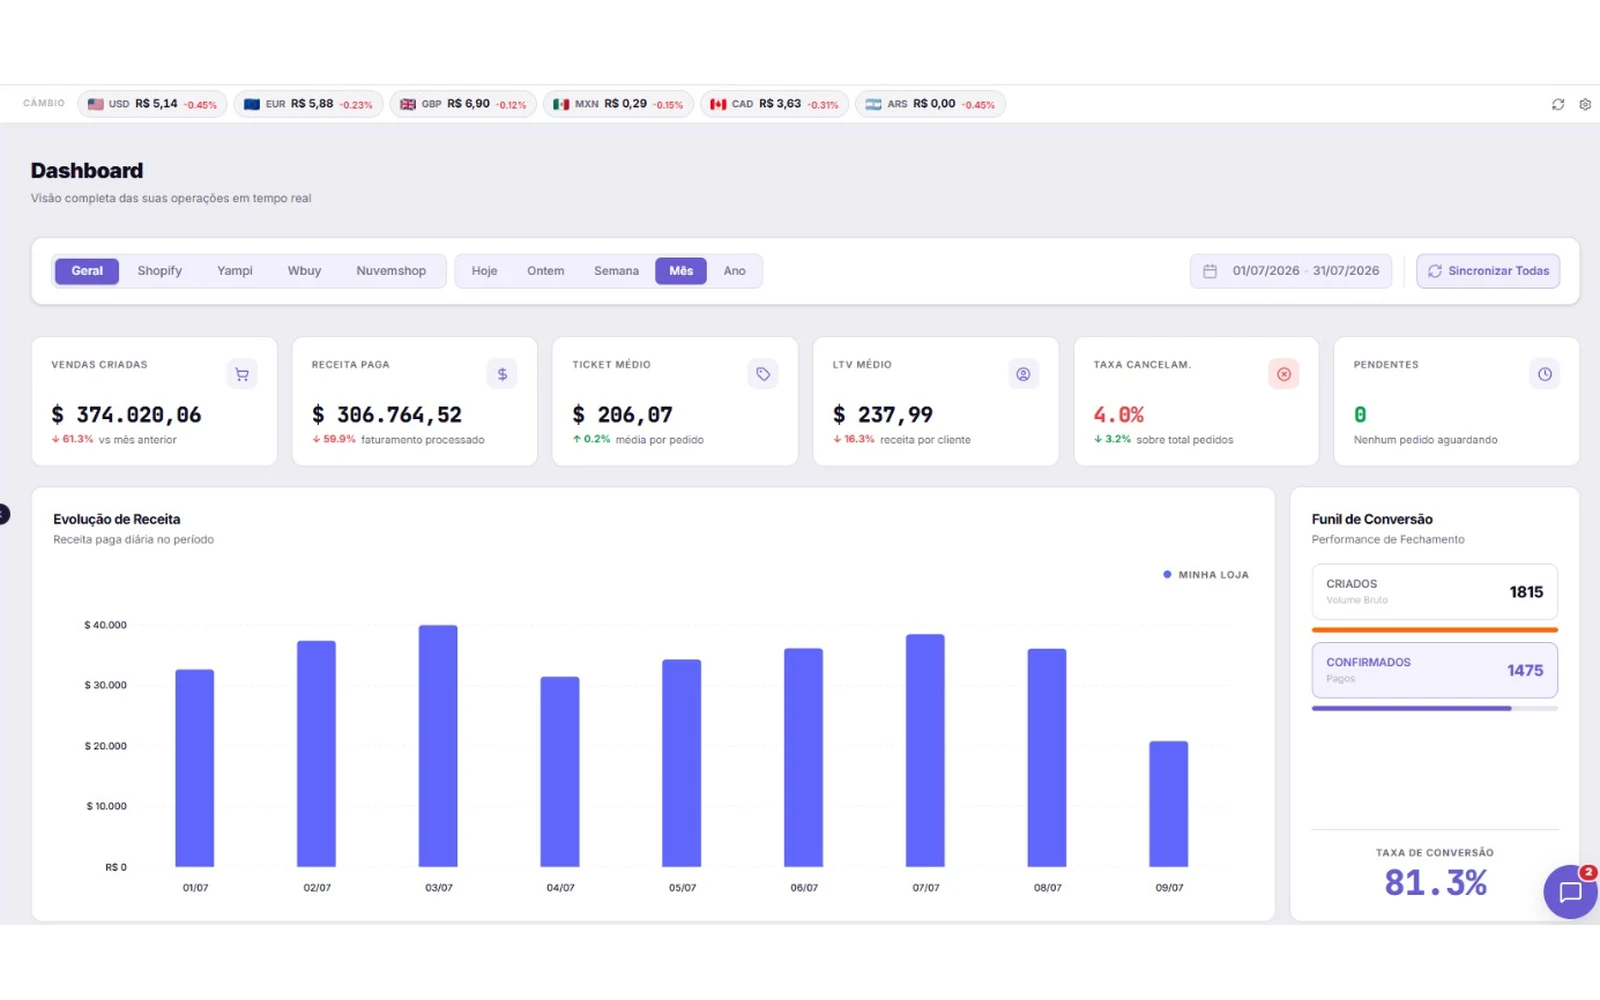Viewport: 1600px width, 1000px height.
Task: Click the Confirmados funnel card
Action: (x=1435, y=670)
